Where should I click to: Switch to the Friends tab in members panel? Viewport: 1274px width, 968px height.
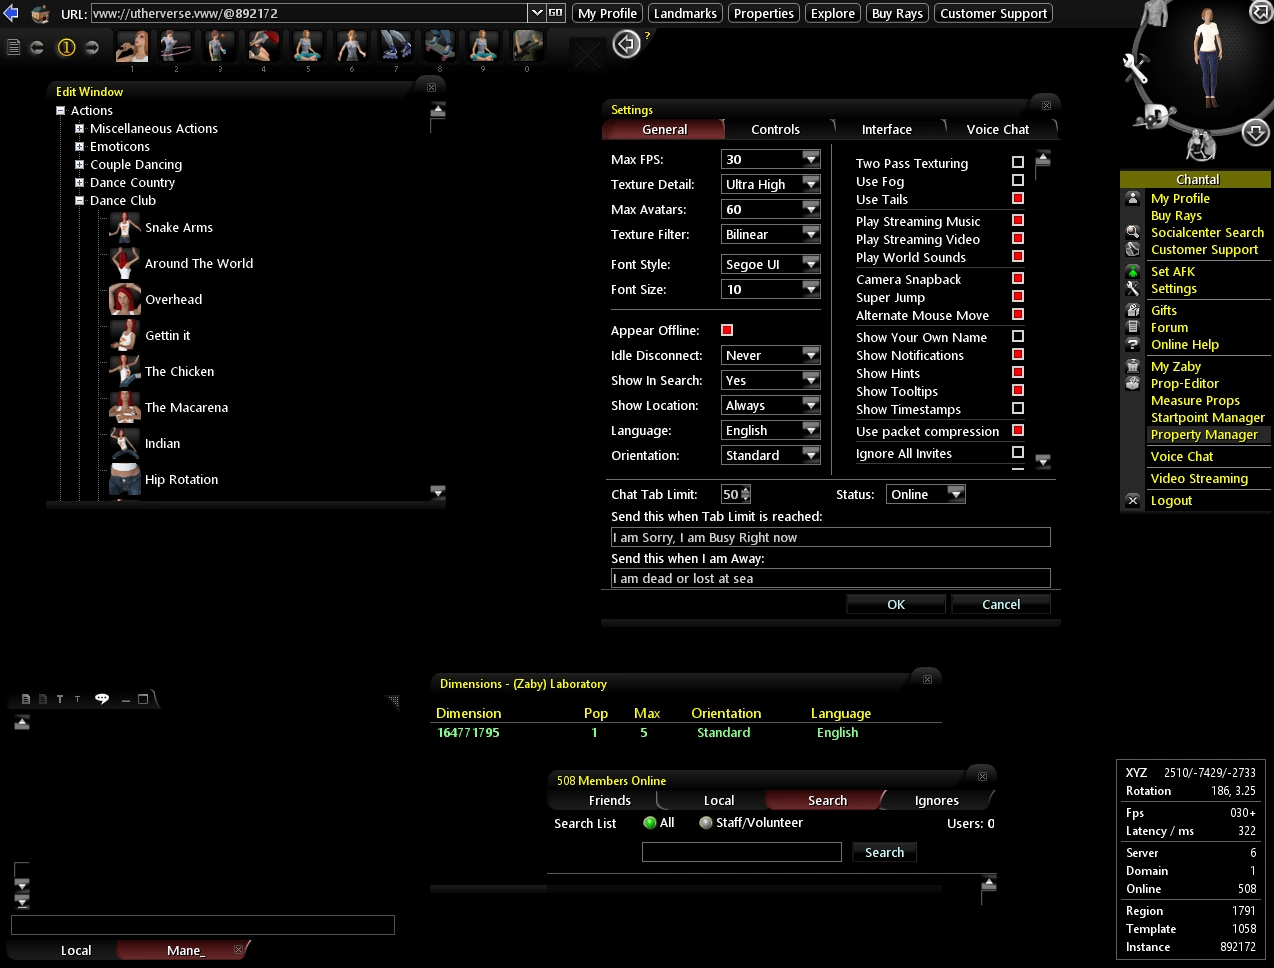(x=609, y=800)
